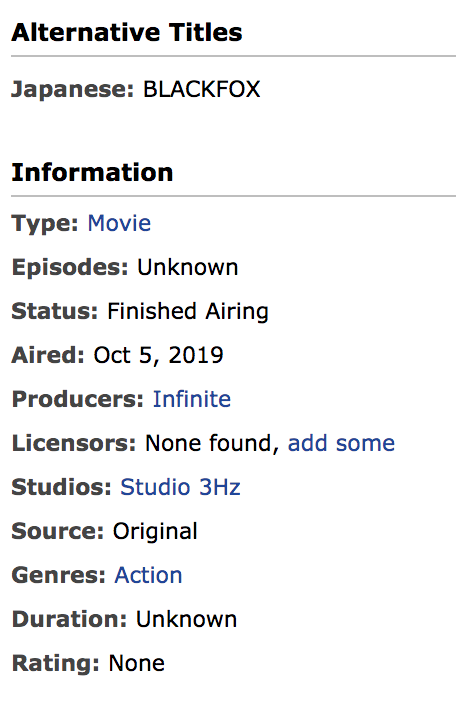Open the Studio 3Hz studio link

point(180,487)
